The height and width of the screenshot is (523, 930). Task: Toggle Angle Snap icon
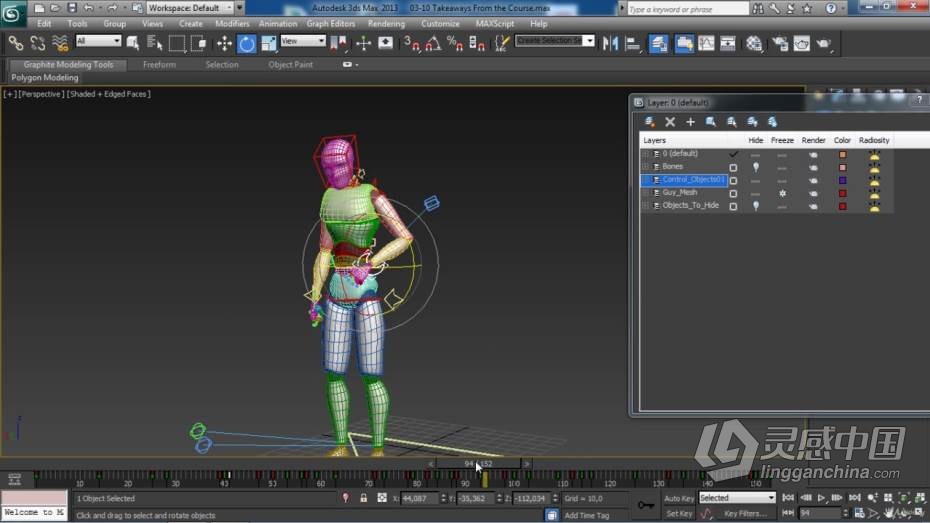tap(433, 43)
